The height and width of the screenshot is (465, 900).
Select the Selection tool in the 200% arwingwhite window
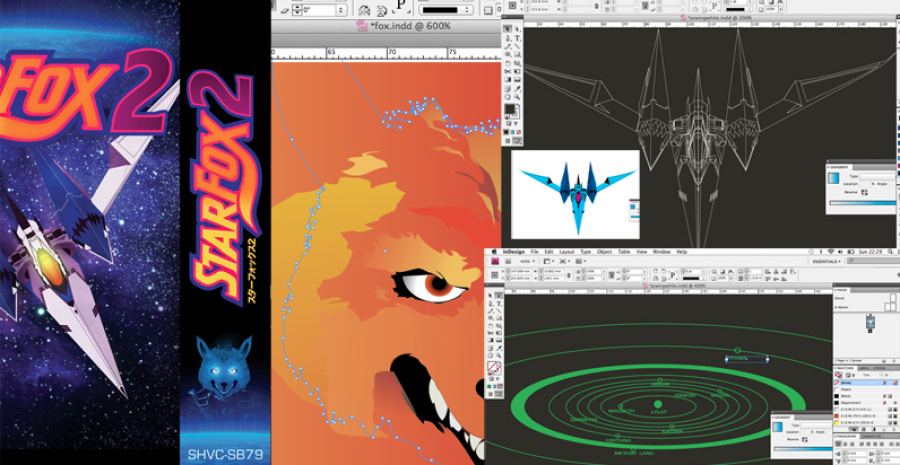[x=507, y=29]
